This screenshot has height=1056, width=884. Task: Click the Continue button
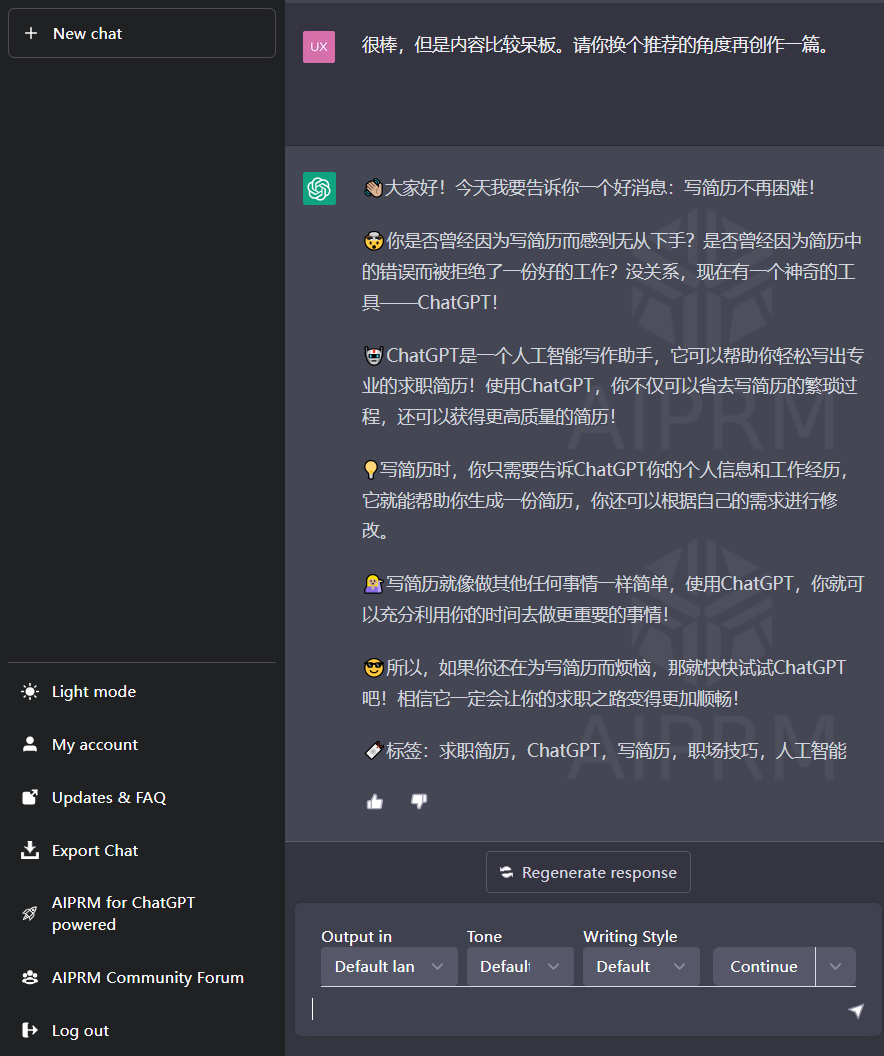coord(763,966)
